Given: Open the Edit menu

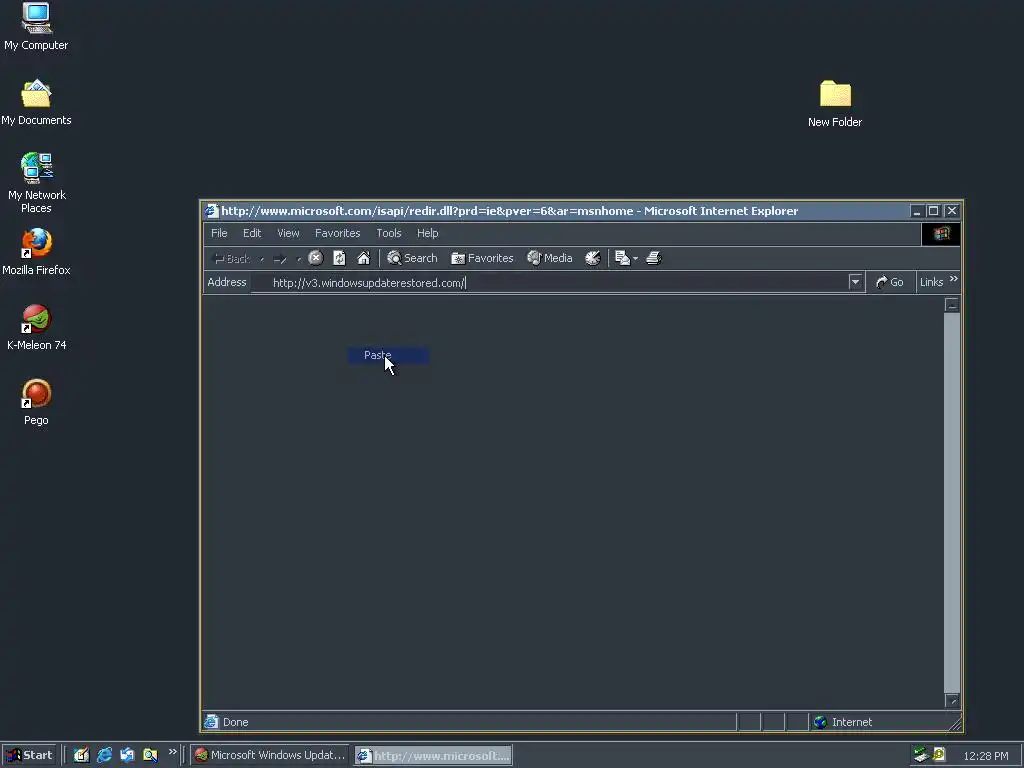Looking at the screenshot, I should coord(252,233).
